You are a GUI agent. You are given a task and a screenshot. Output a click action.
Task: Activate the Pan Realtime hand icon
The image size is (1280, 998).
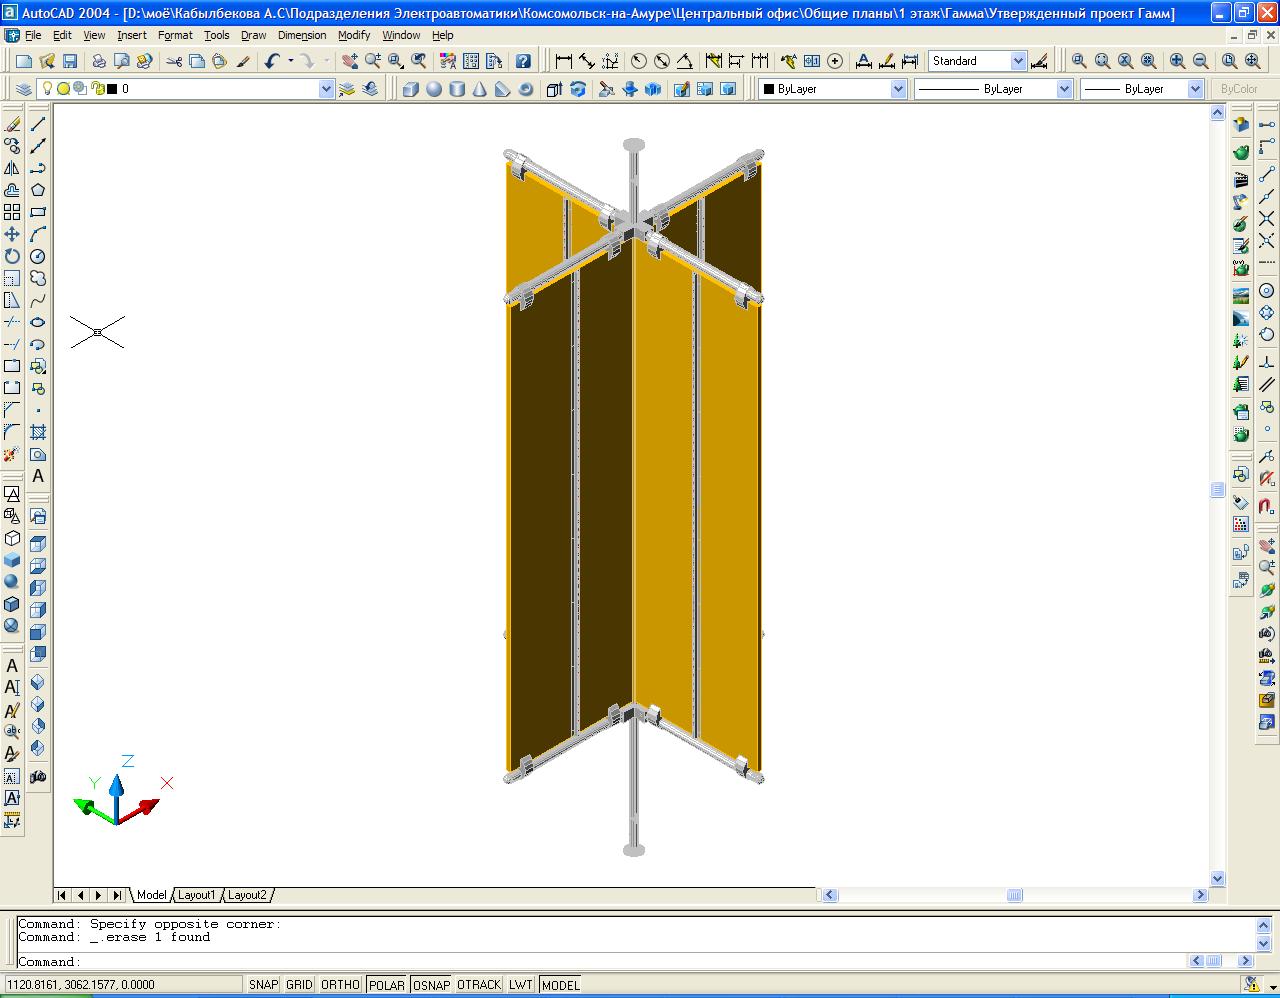(349, 61)
